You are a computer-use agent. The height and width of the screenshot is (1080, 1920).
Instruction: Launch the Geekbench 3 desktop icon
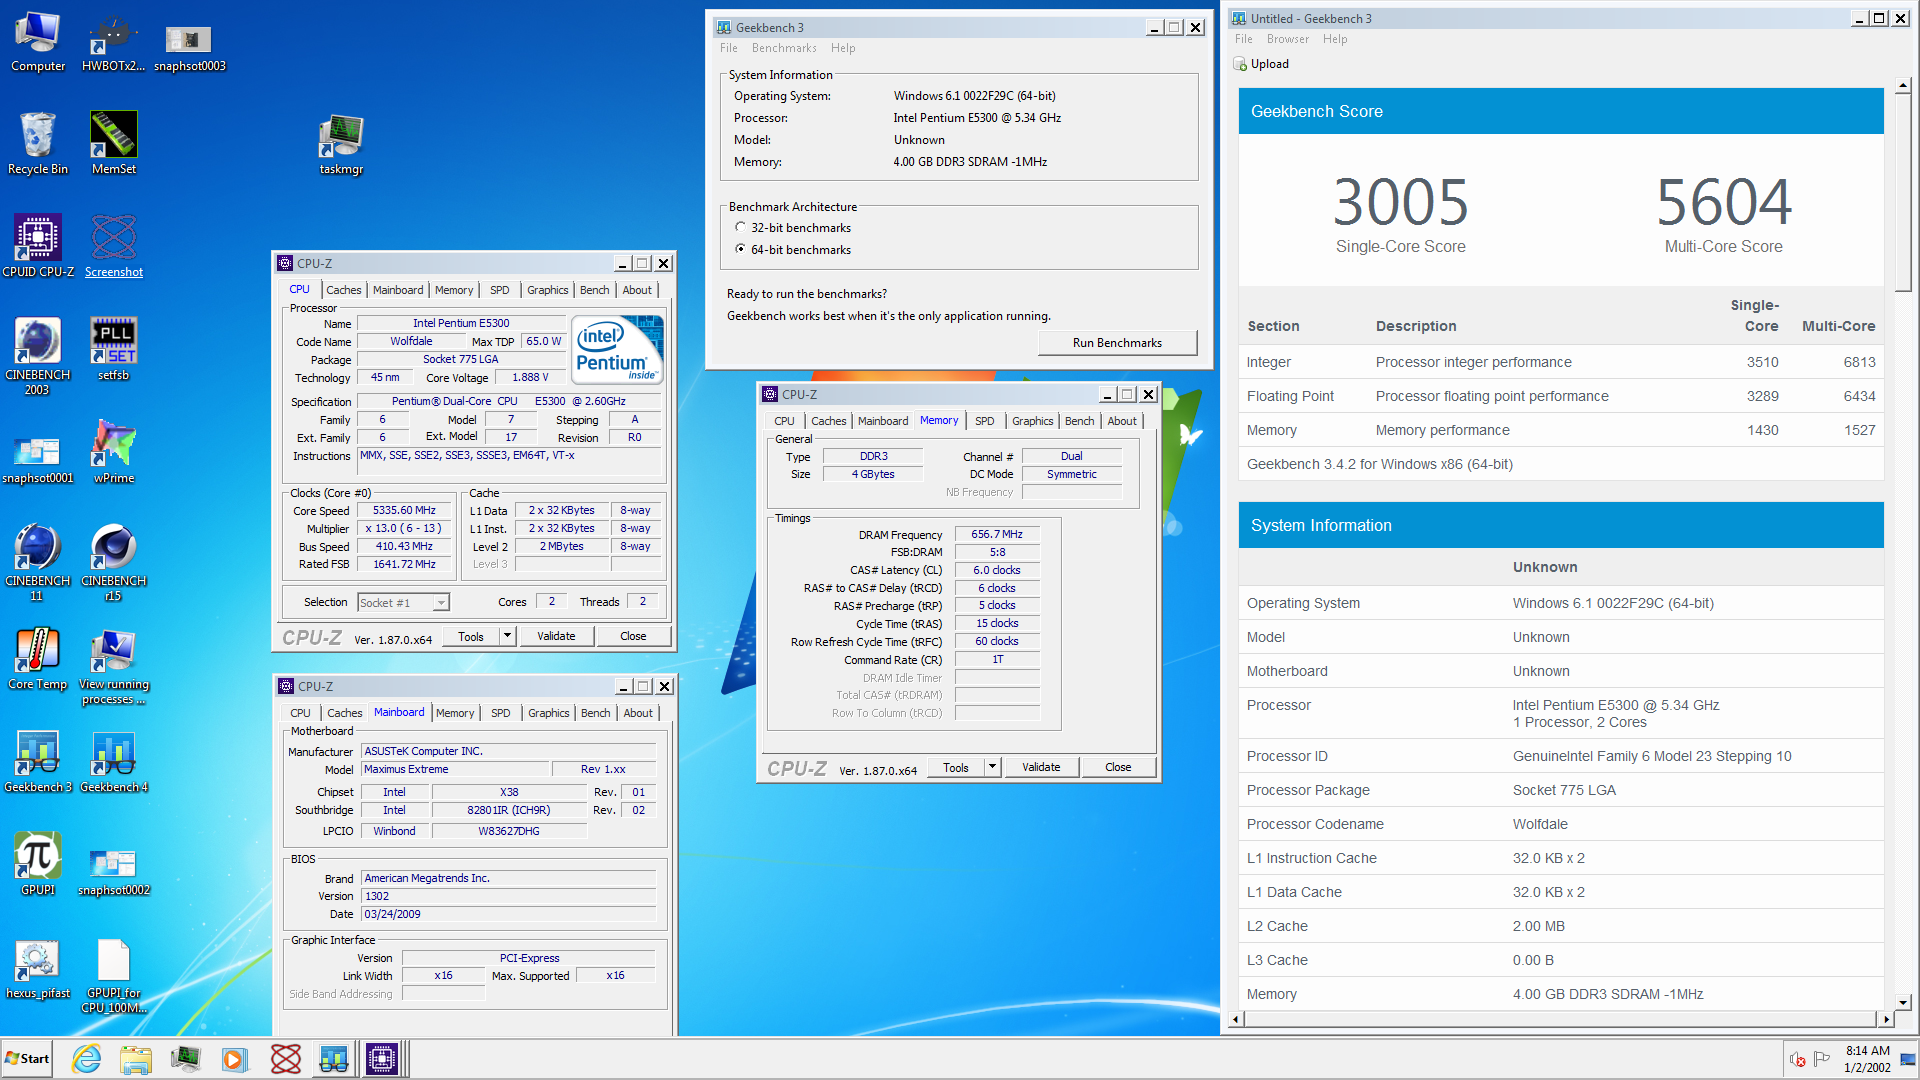click(x=38, y=762)
